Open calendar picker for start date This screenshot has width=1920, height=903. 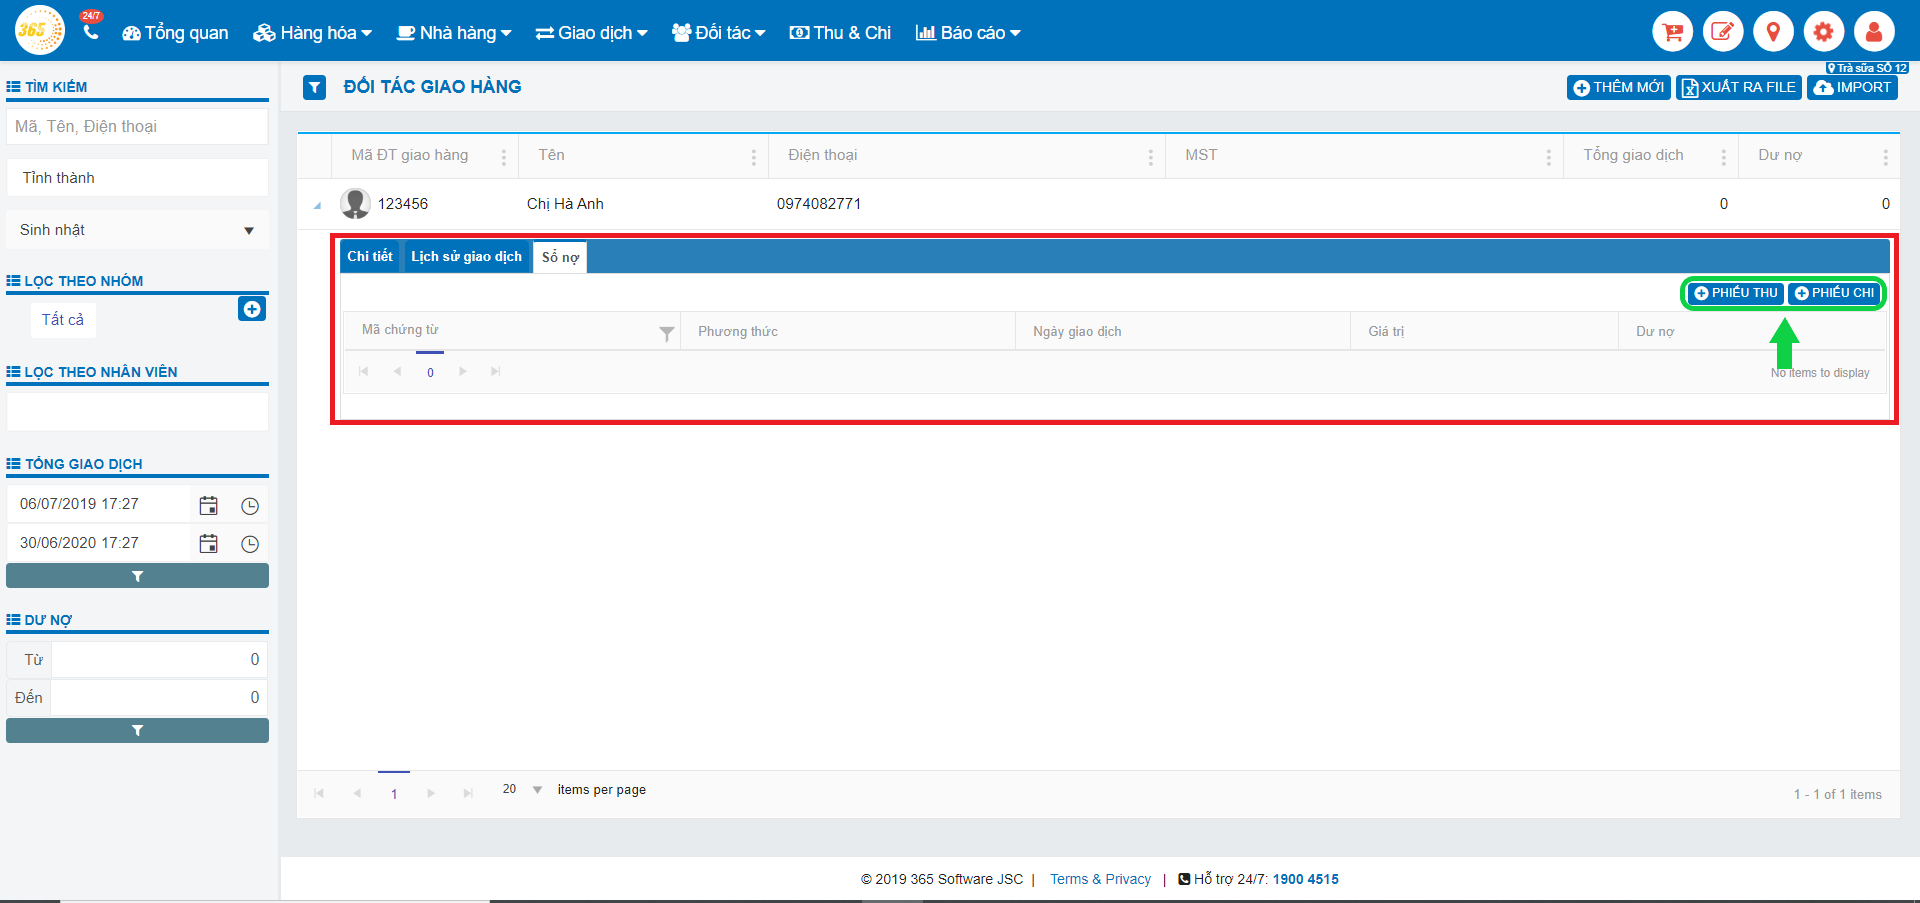click(208, 505)
